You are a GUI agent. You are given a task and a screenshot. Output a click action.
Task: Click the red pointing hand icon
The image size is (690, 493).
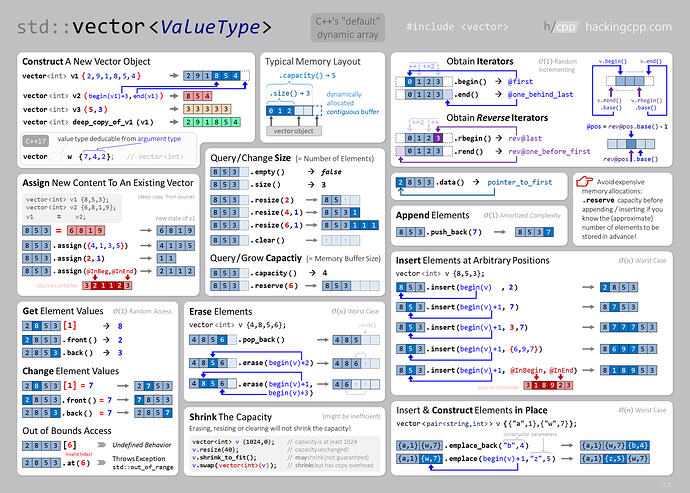pyautogui.click(x=584, y=180)
